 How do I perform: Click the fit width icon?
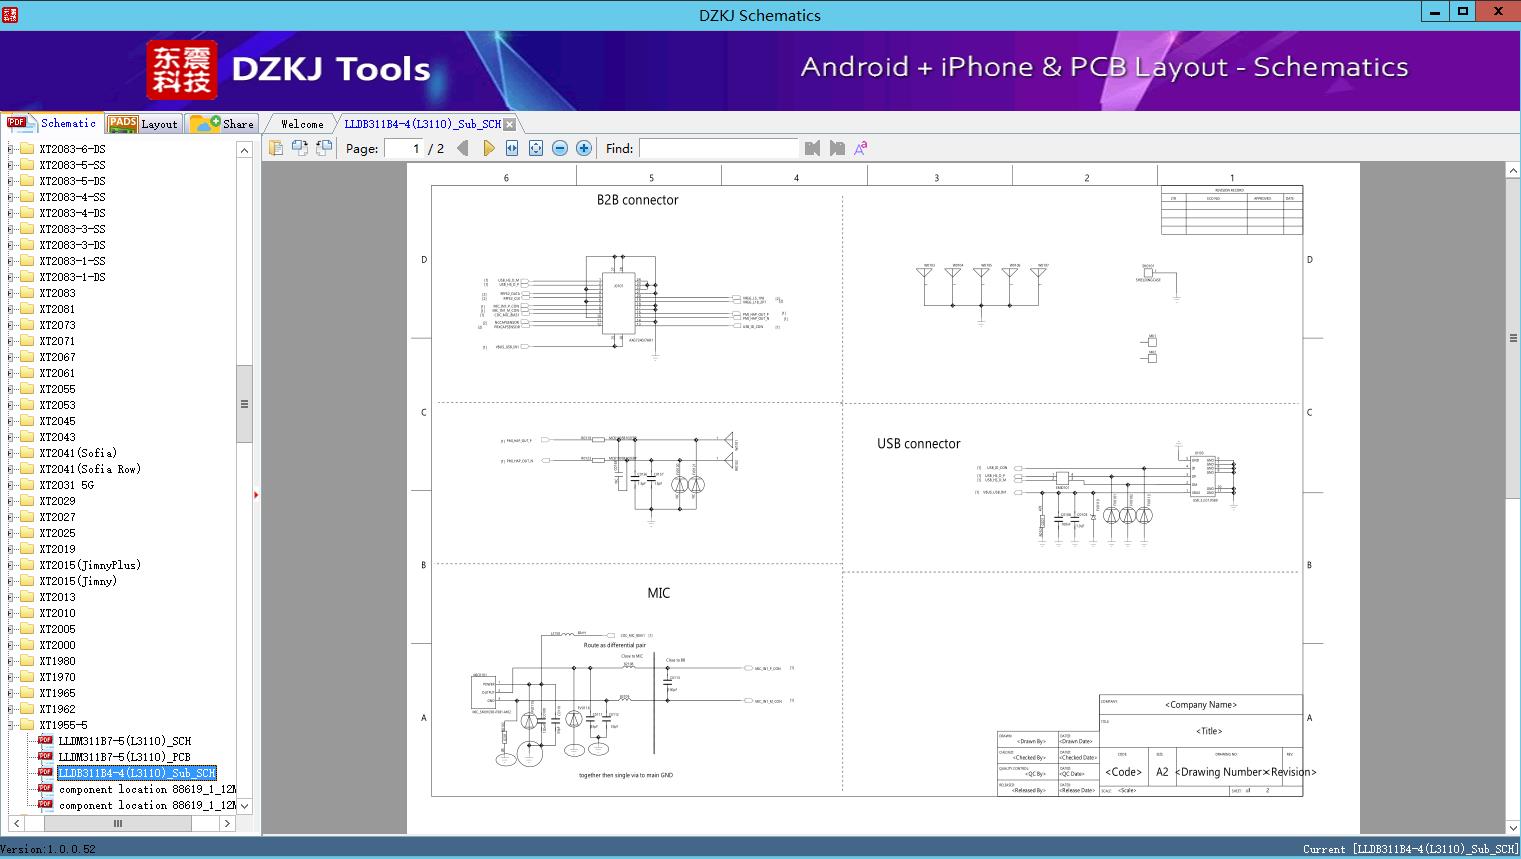[512, 148]
